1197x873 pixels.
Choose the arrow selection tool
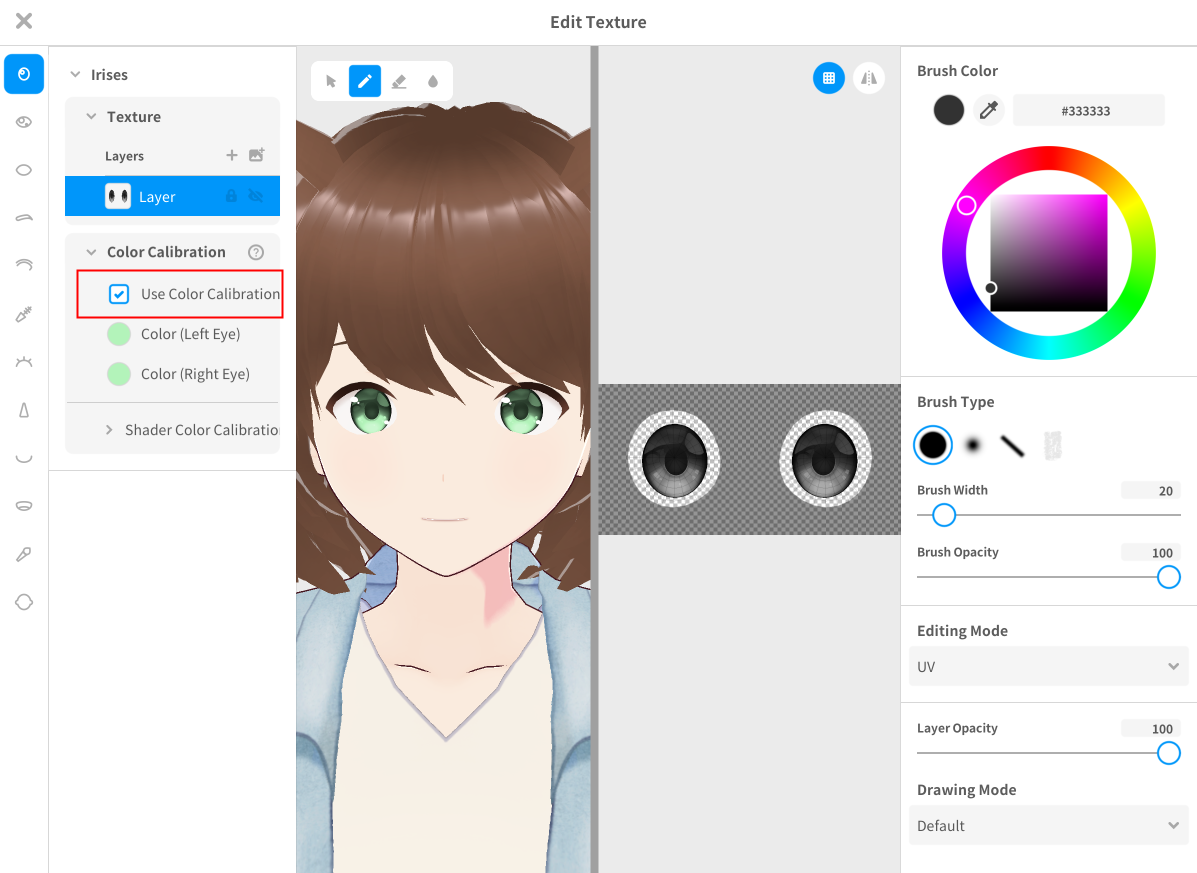331,81
